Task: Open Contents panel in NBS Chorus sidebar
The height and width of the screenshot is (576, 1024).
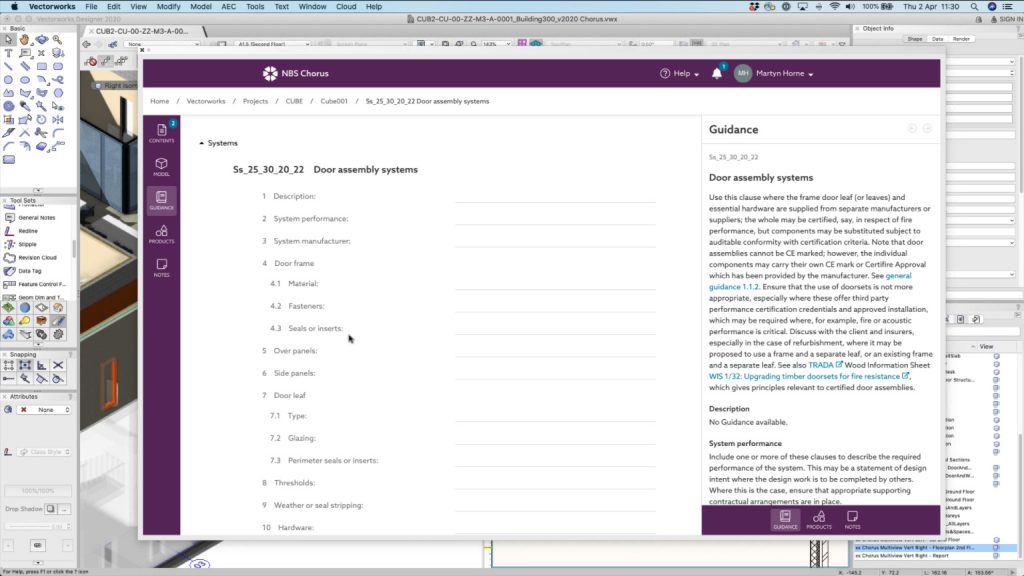Action: pos(161,133)
